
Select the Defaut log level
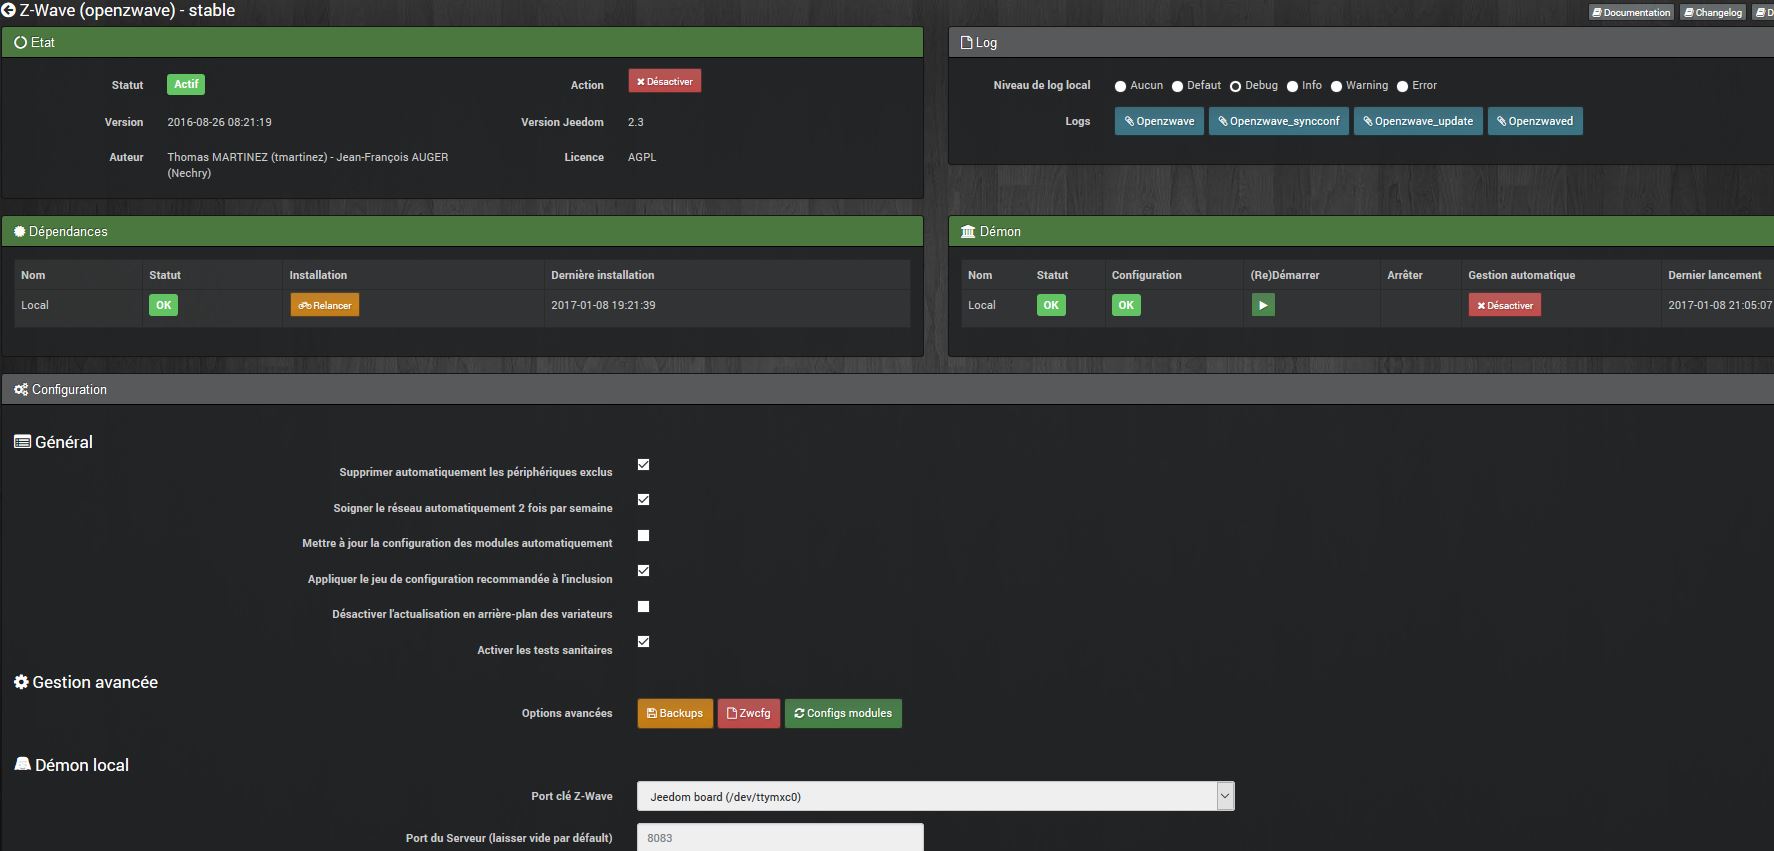[x=1177, y=86]
